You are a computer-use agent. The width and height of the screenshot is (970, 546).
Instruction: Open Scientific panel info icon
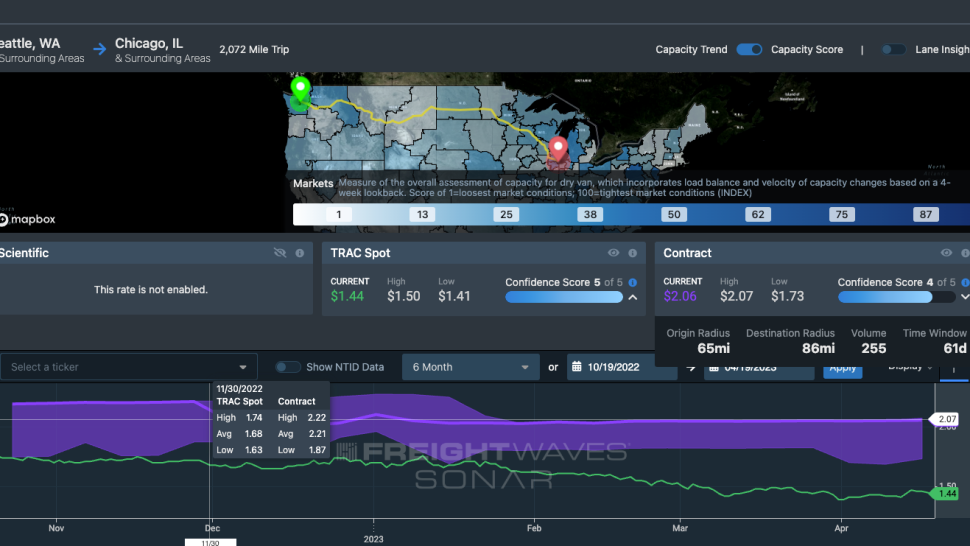click(299, 253)
